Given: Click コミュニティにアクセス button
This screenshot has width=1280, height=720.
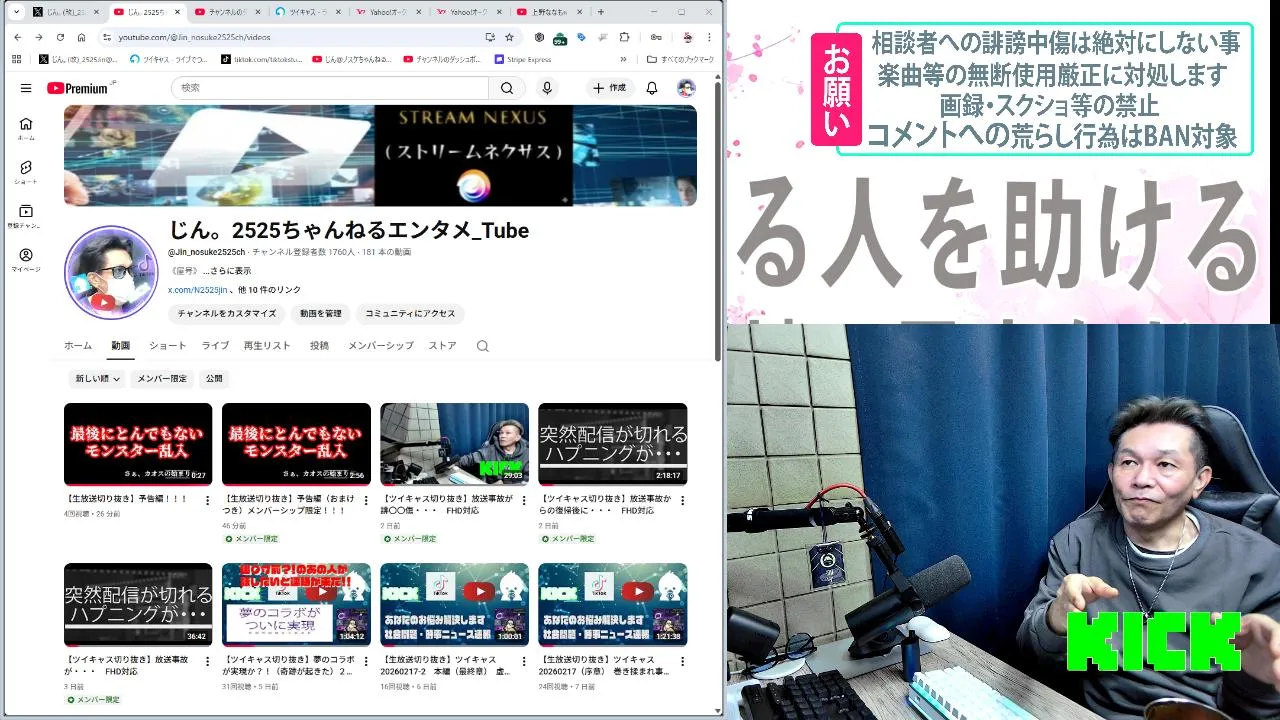Looking at the screenshot, I should pos(410,314).
